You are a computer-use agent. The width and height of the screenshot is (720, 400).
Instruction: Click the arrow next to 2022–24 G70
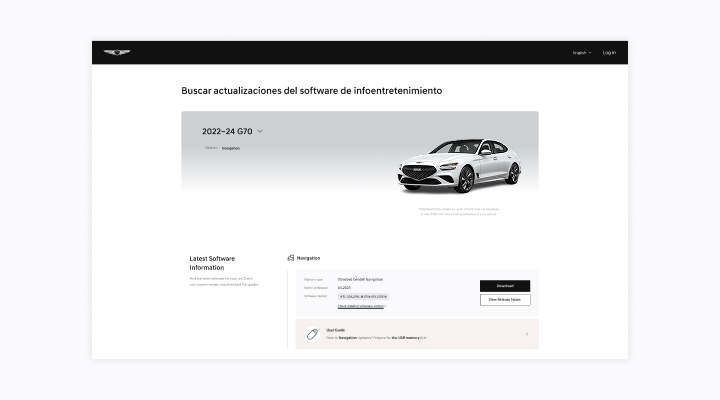260,131
